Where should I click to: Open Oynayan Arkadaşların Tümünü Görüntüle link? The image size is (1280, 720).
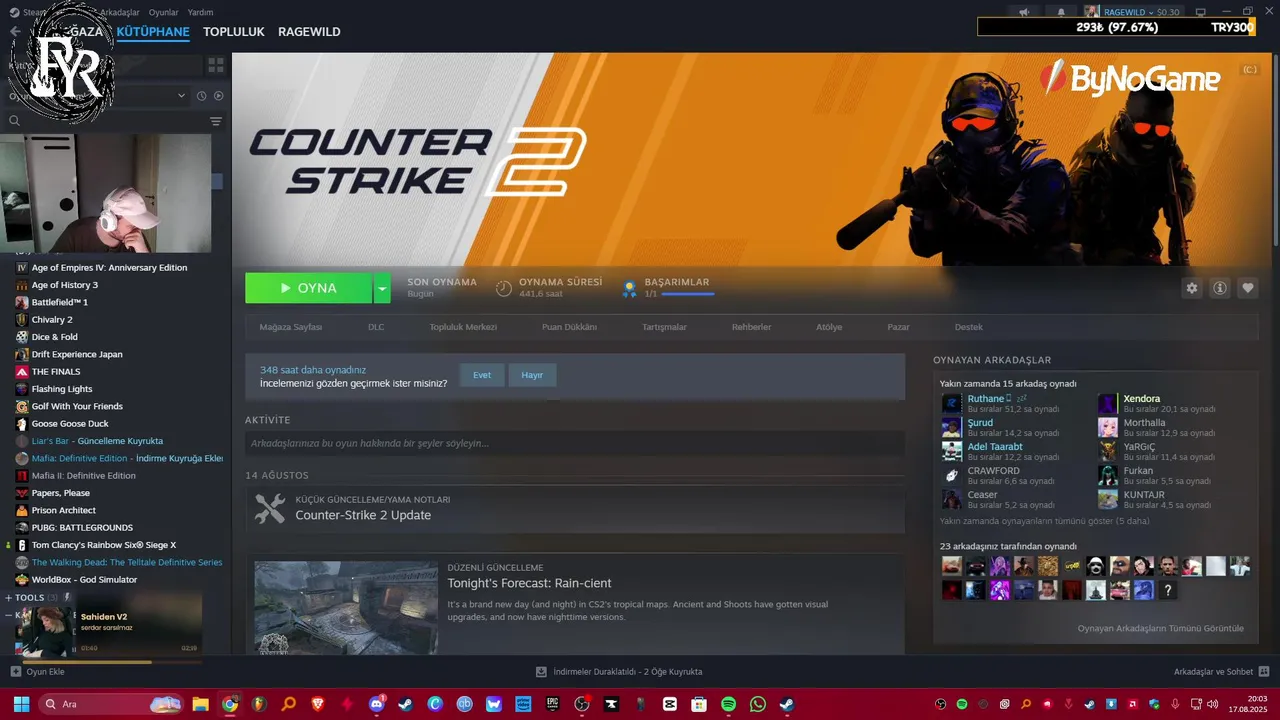(1160, 628)
